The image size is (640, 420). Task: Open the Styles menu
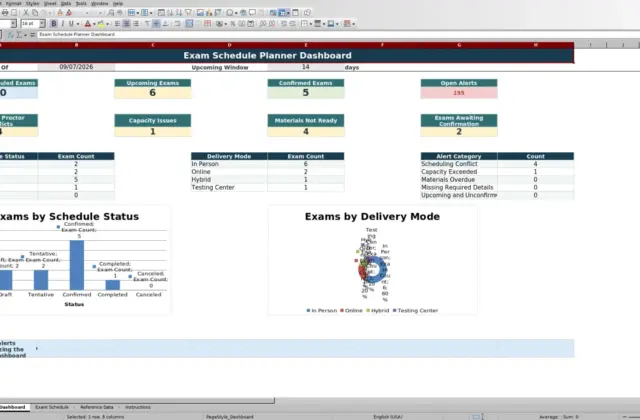(32, 3)
